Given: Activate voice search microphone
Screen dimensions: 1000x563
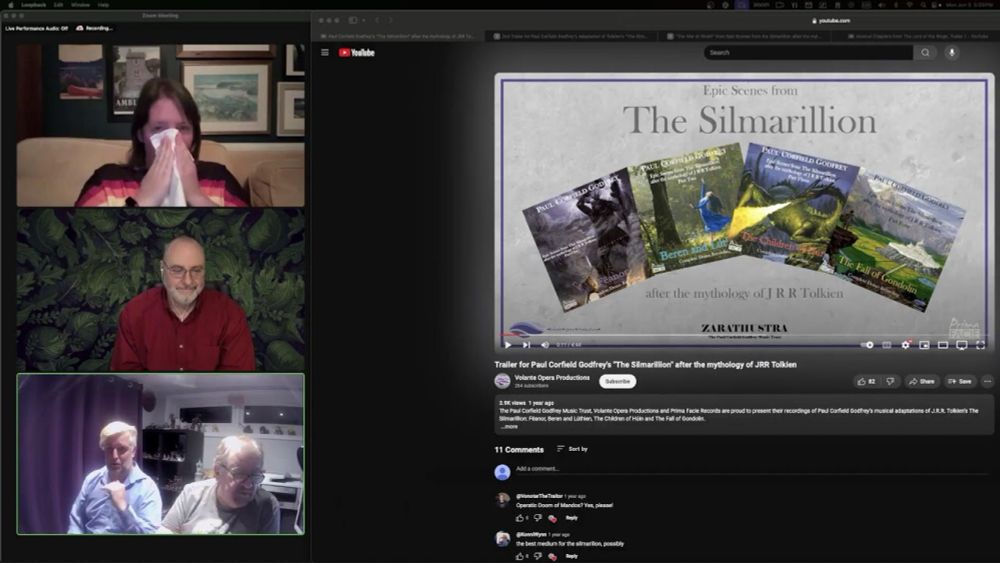Looking at the screenshot, I should 952,52.
